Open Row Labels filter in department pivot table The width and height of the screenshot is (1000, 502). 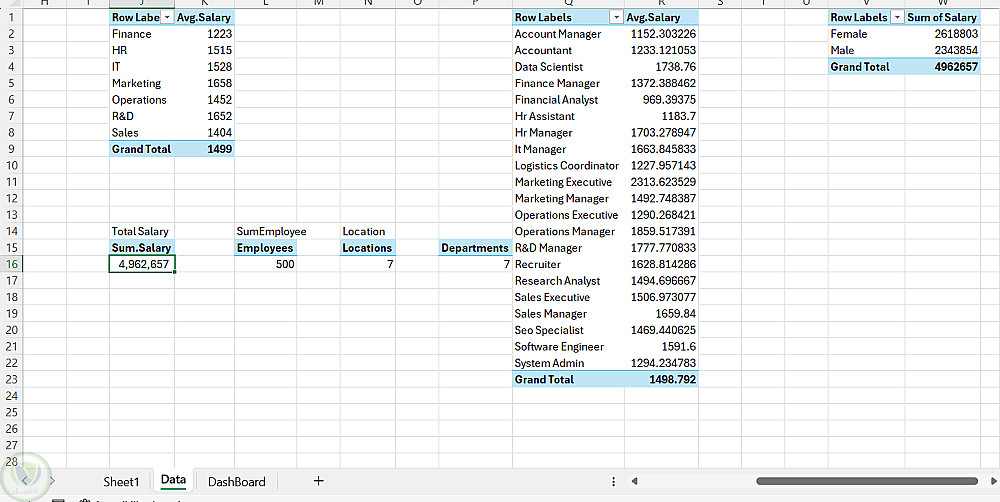coord(167,18)
